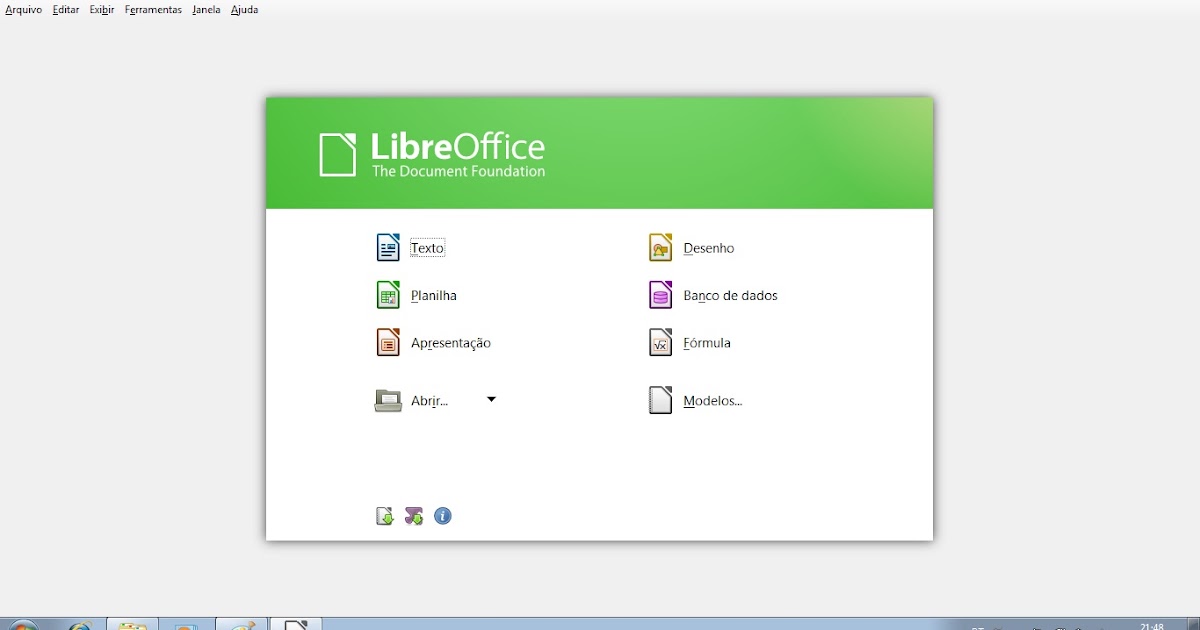Viewport: 1200px width, 630px height.
Task: Open the blue info icon
Action: 443,515
